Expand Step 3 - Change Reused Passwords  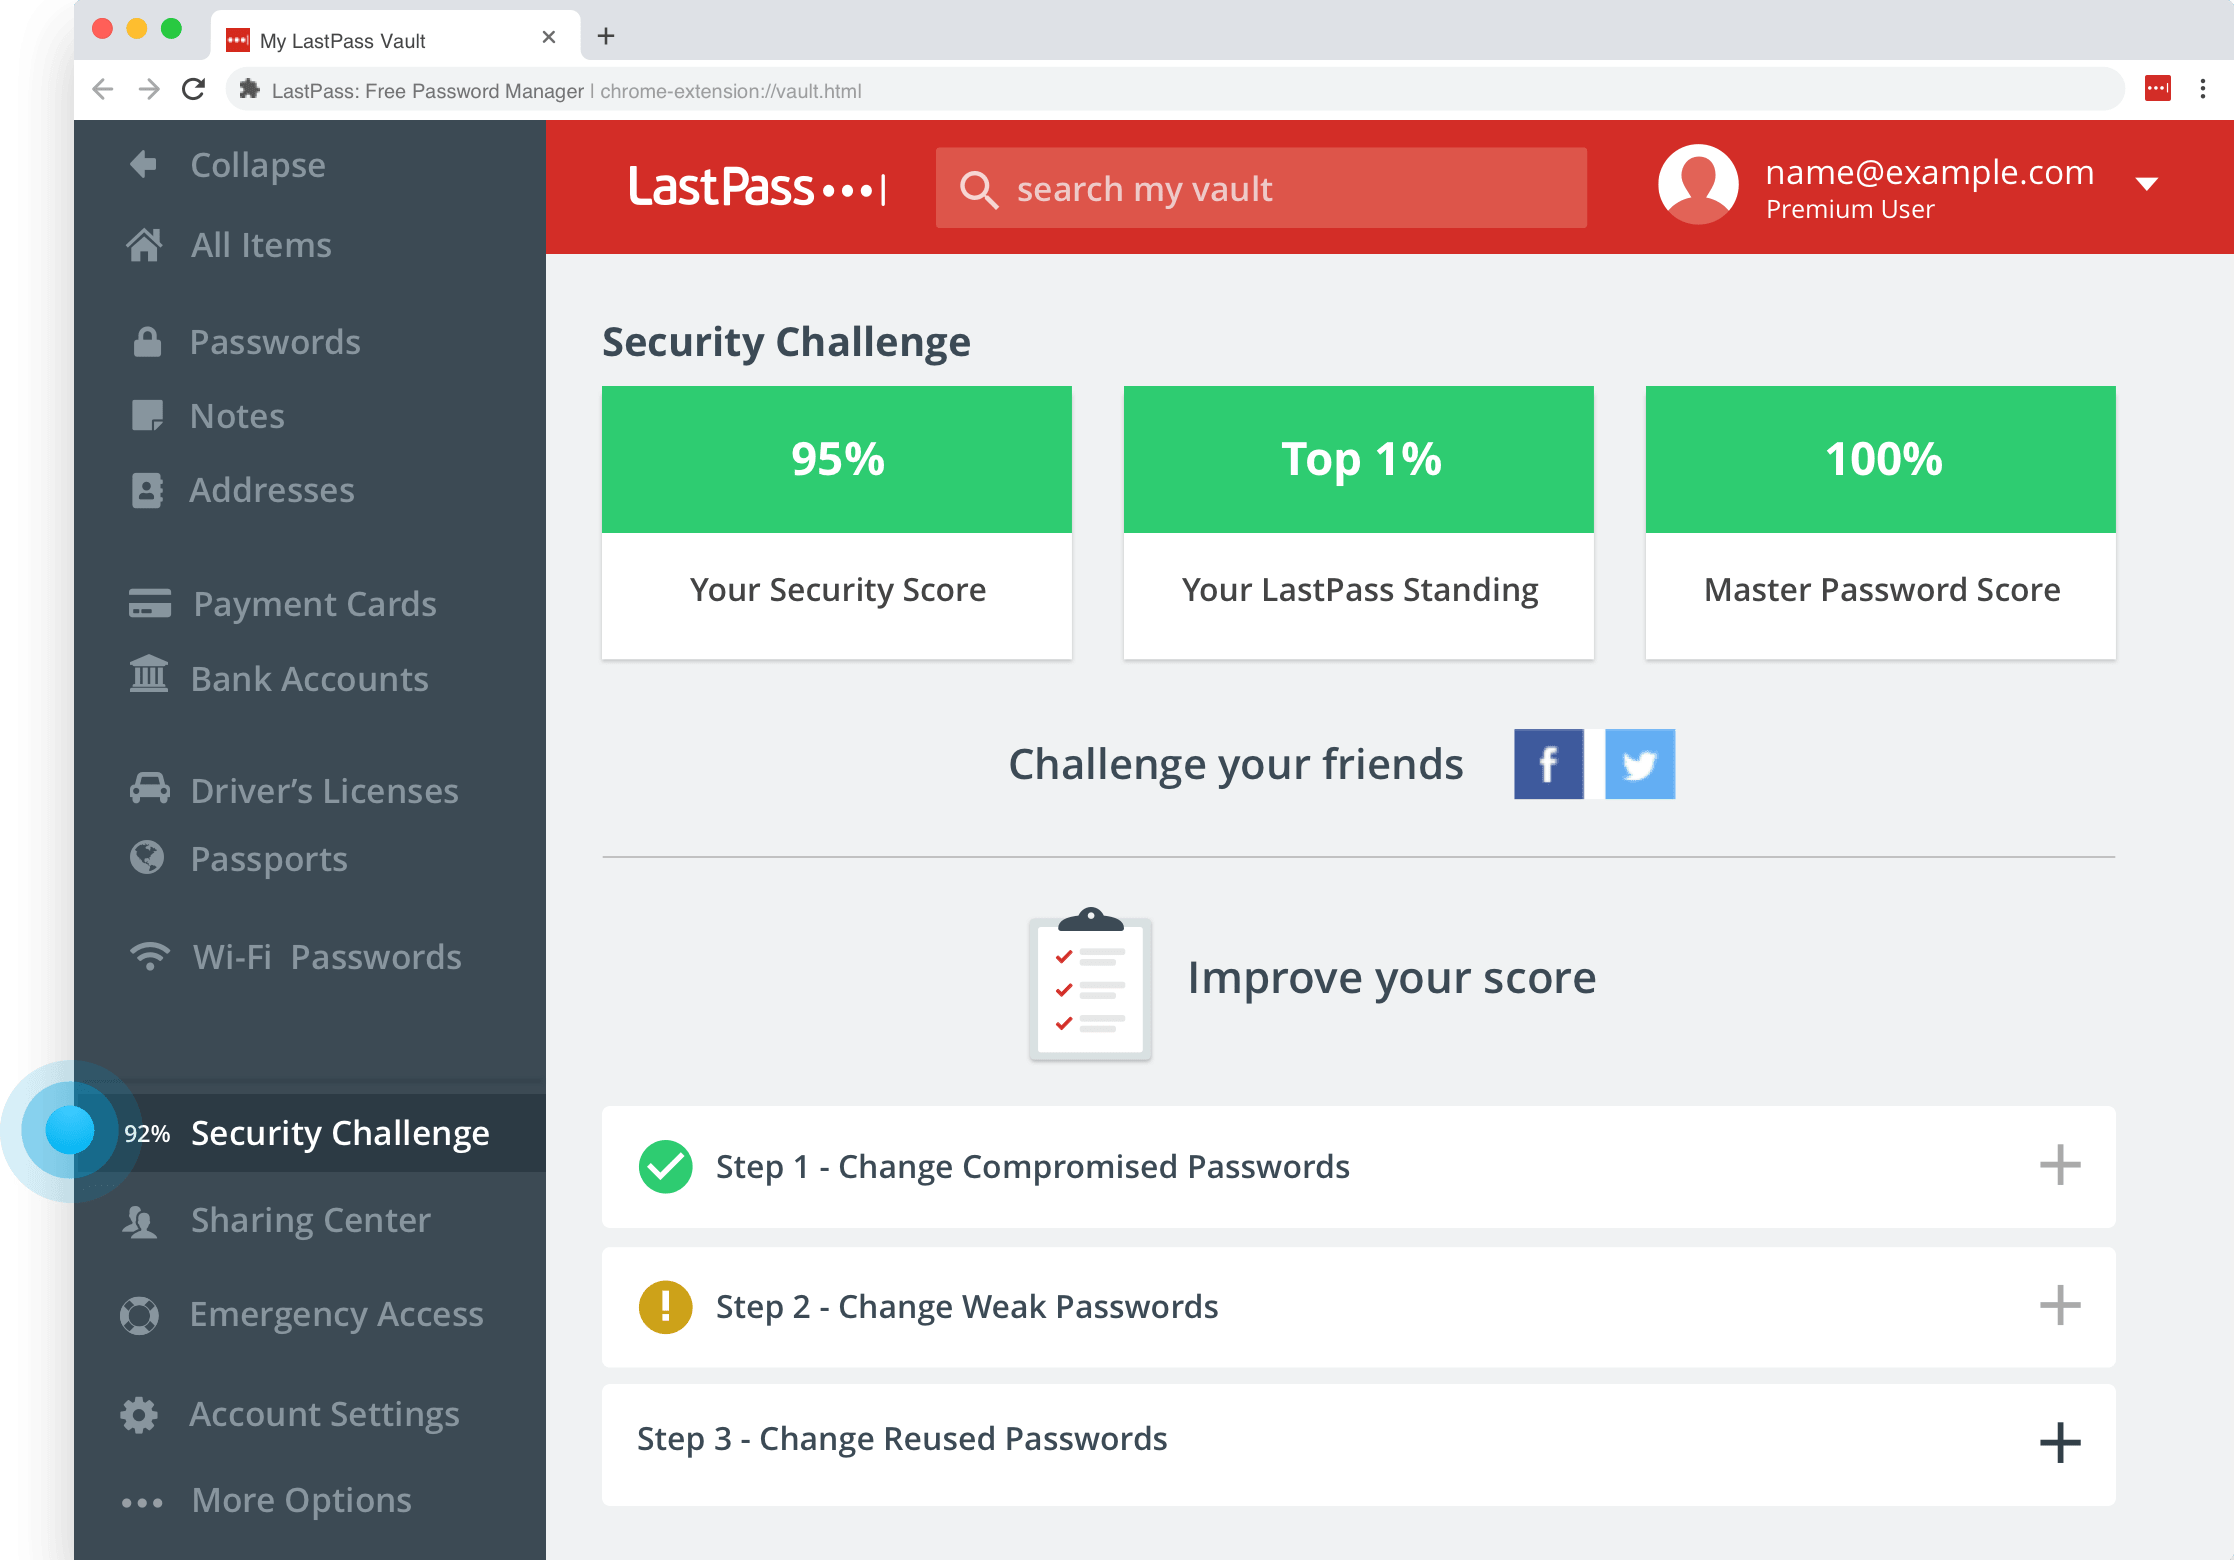(2059, 1442)
